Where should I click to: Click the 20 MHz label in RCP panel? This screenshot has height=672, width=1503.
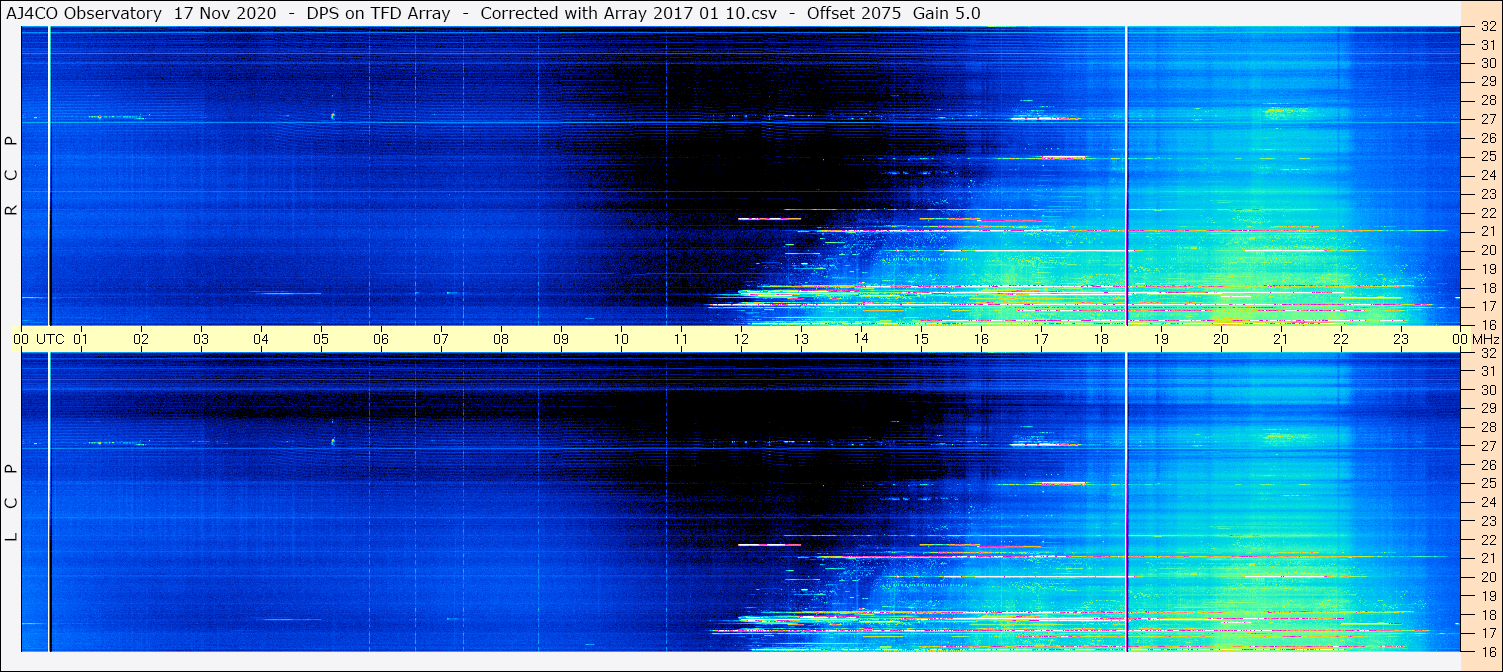1487,250
